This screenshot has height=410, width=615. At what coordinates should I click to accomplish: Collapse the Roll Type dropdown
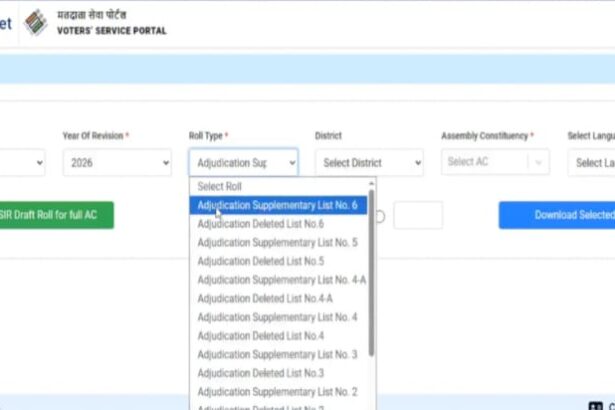pos(243,162)
